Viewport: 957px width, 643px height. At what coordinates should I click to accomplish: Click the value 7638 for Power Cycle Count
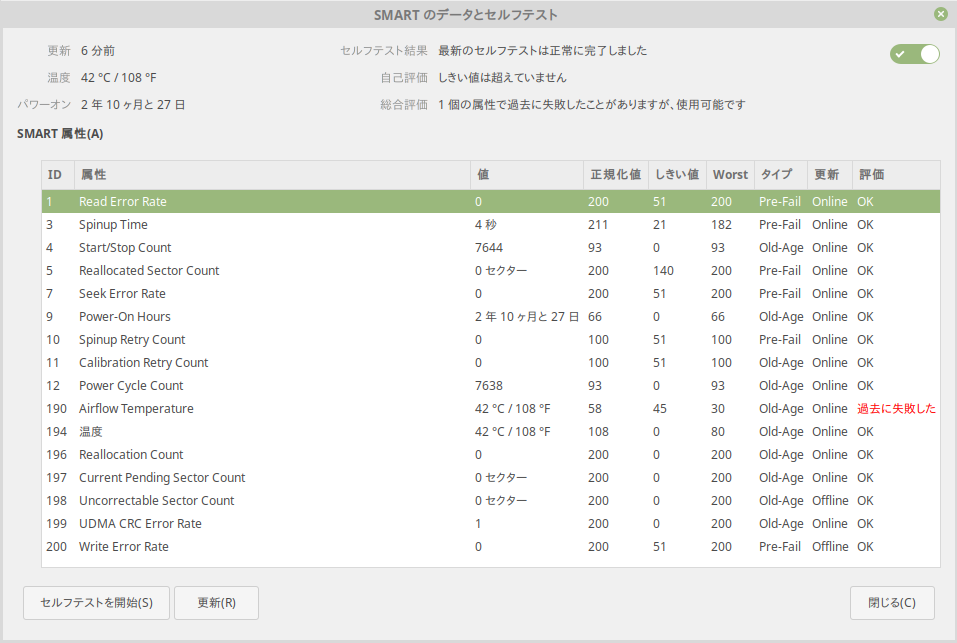pyautogui.click(x=489, y=386)
